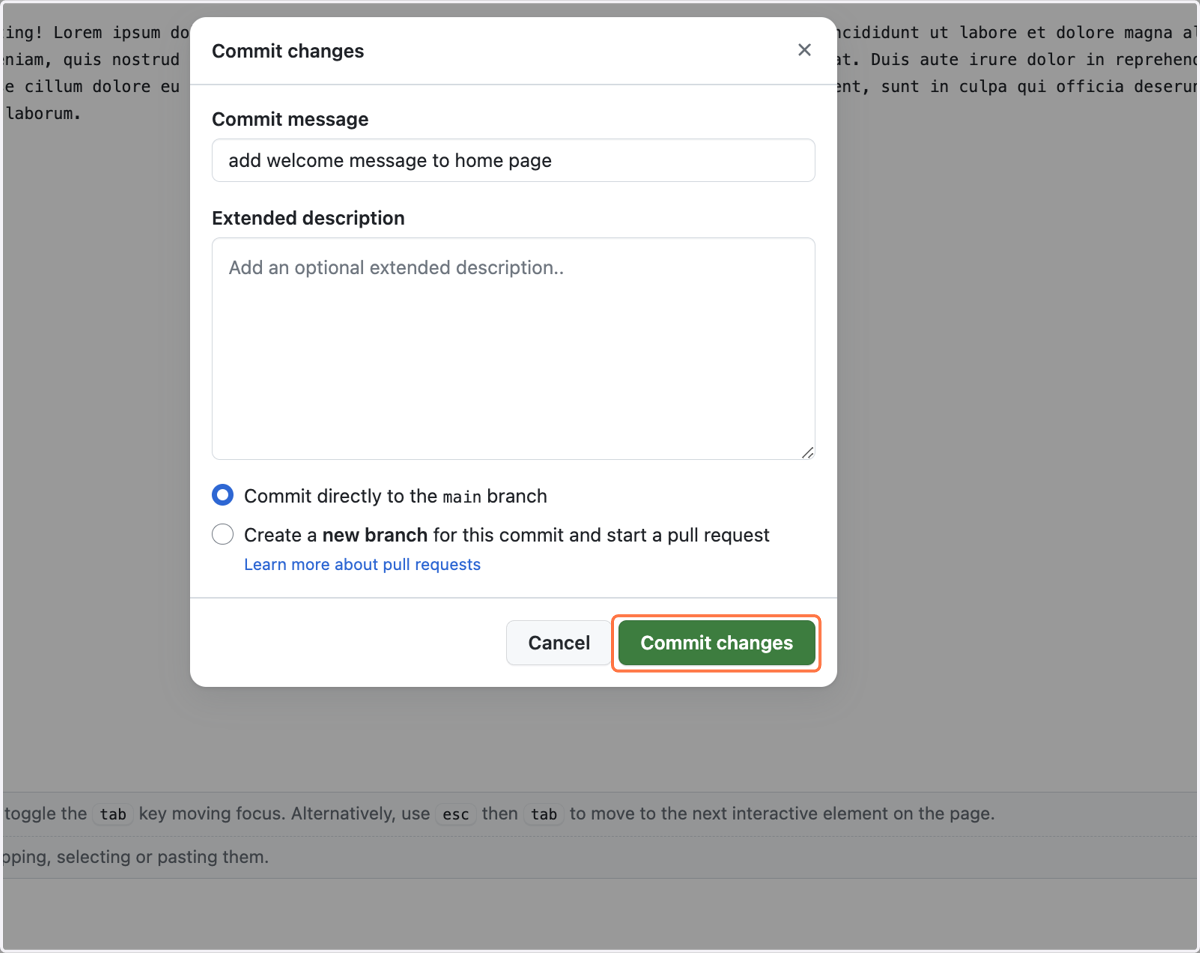Screen dimensions: 1200x953
Task: Click the Commit changes dialog title
Action: (288, 51)
